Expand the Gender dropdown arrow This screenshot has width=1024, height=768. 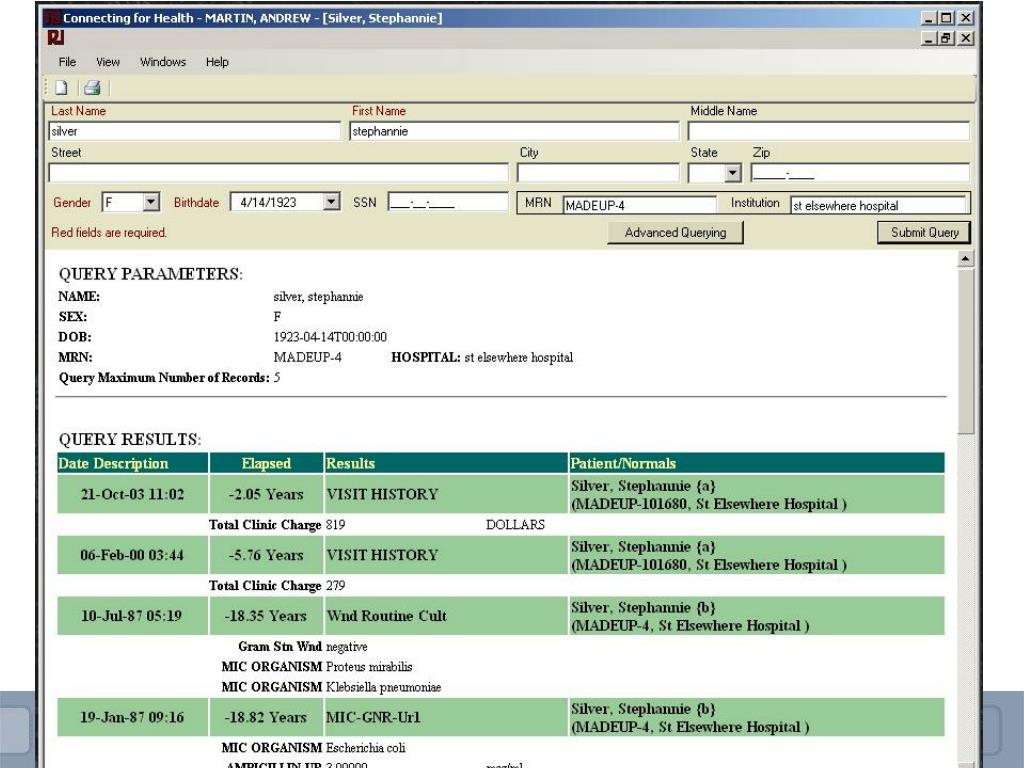[151, 202]
